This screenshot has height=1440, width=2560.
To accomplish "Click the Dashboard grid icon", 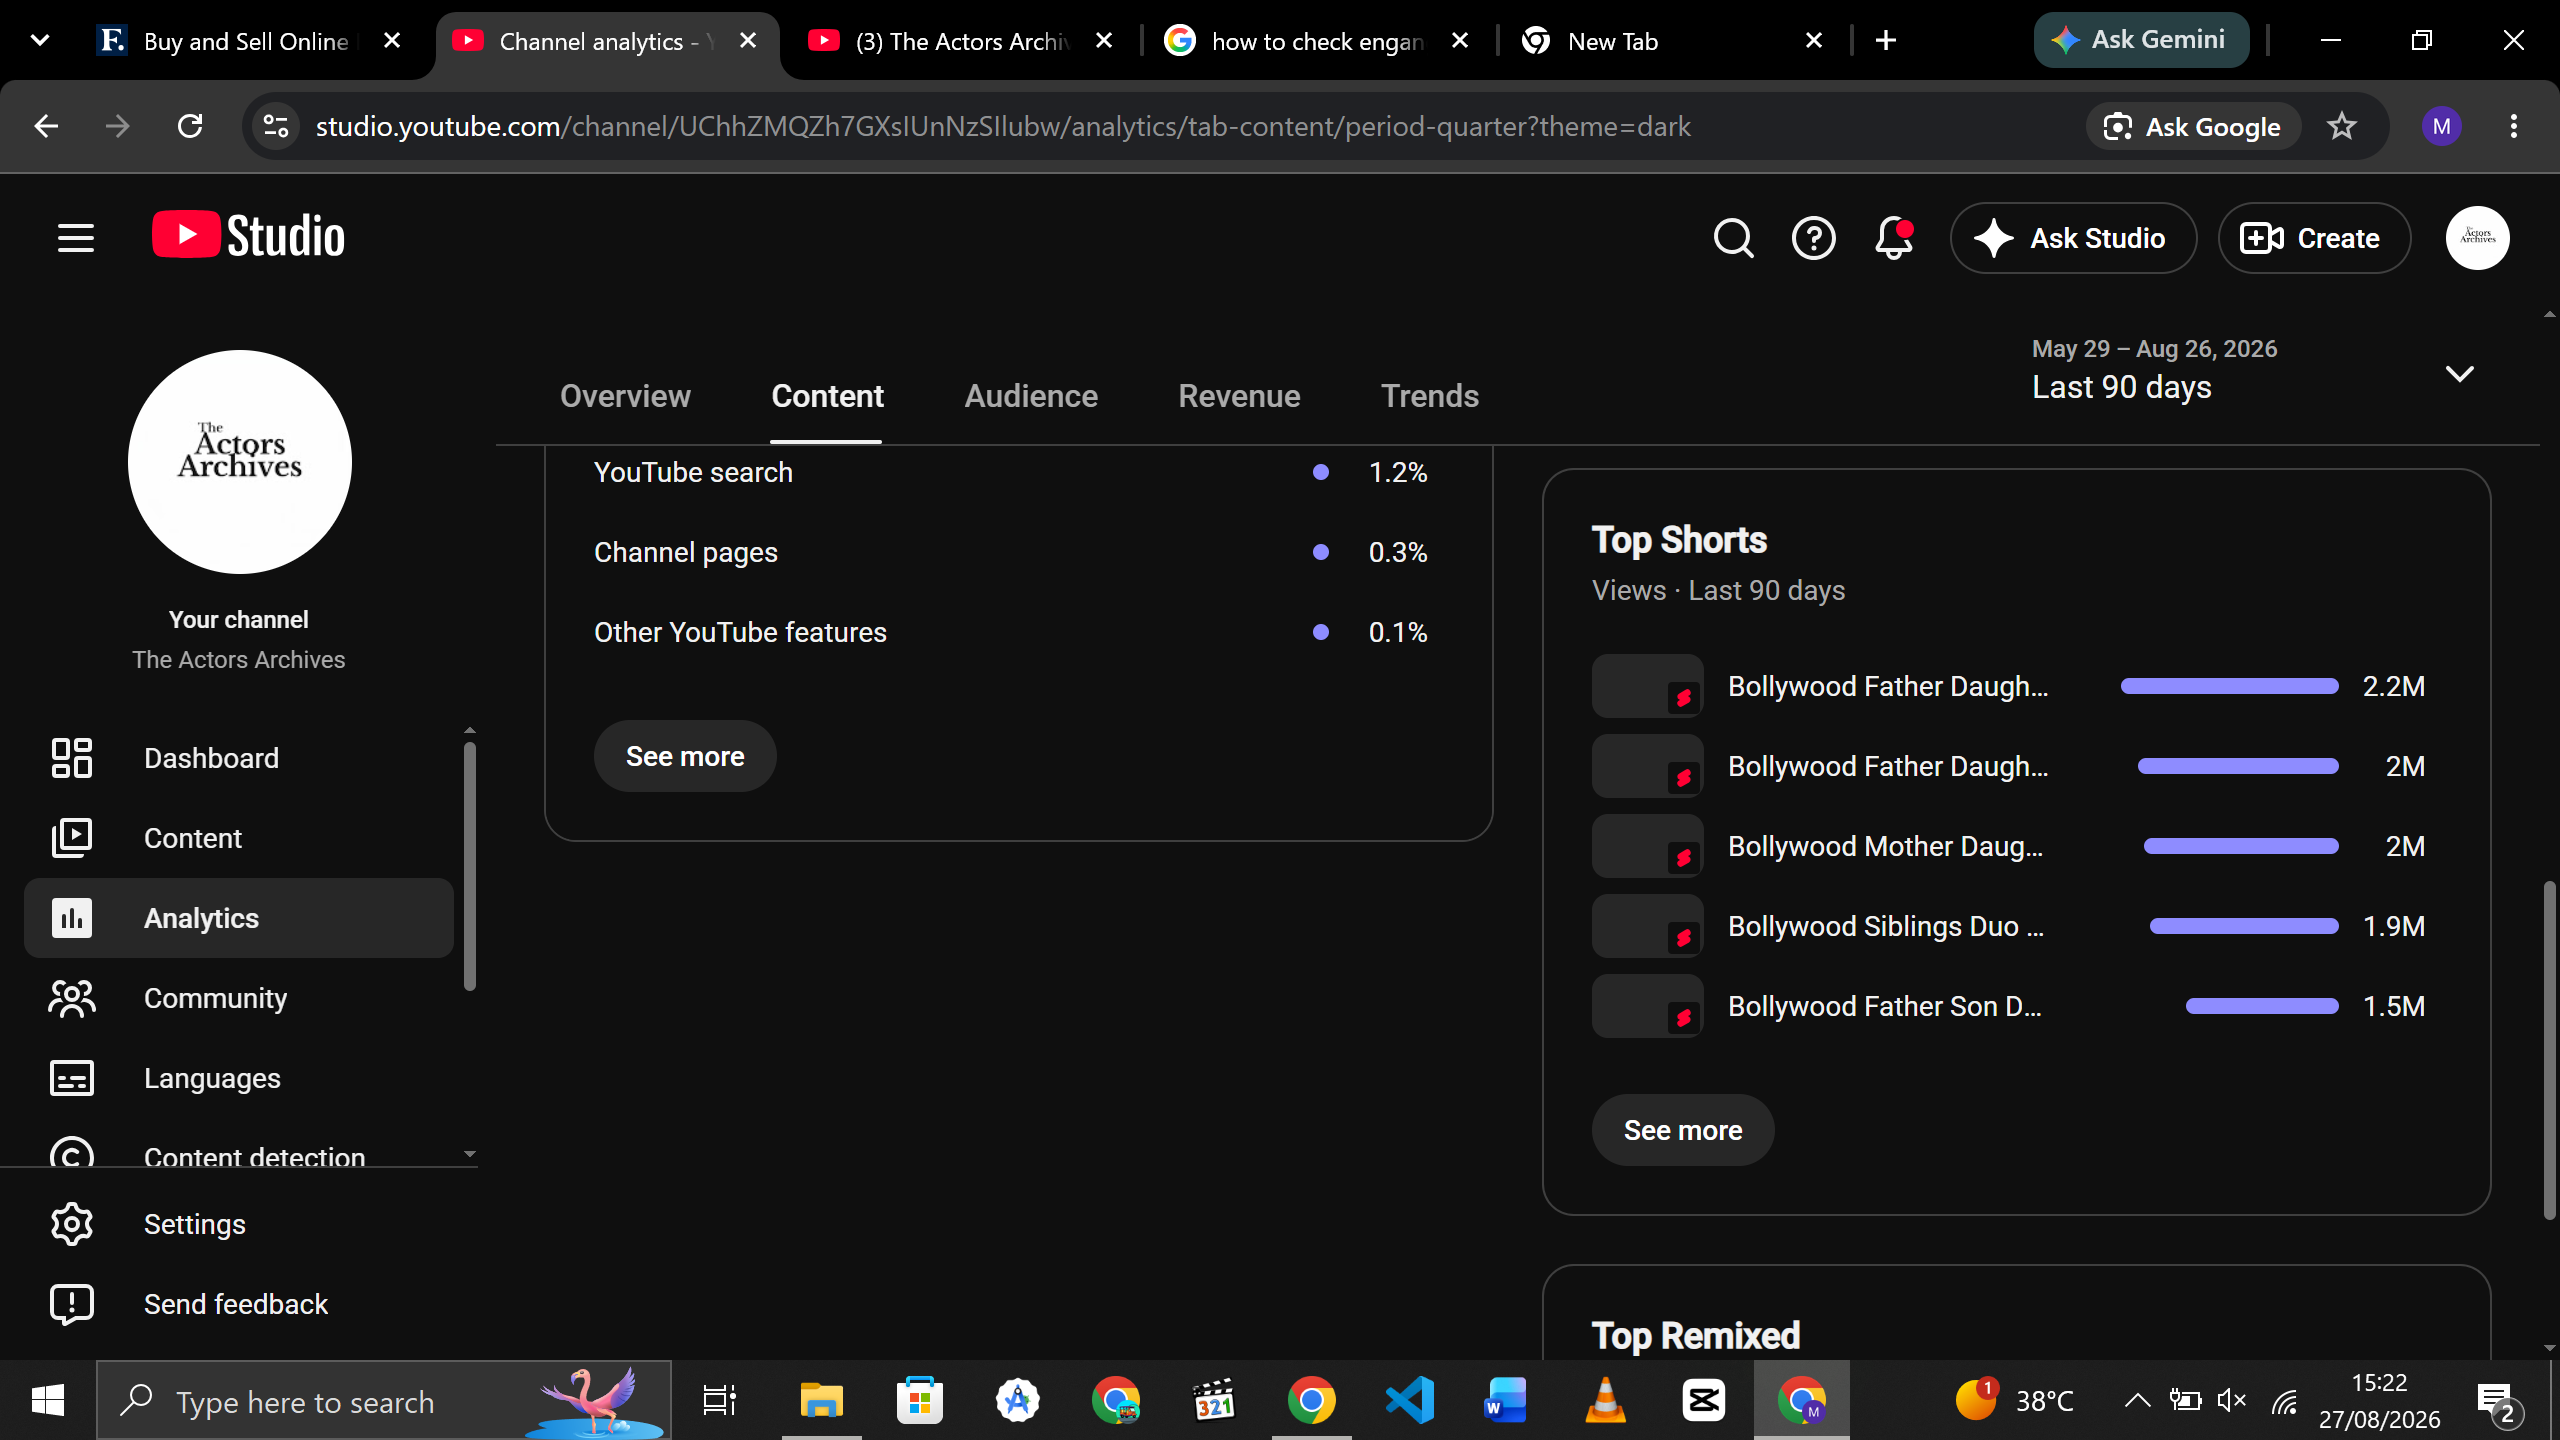I will tap(72, 758).
